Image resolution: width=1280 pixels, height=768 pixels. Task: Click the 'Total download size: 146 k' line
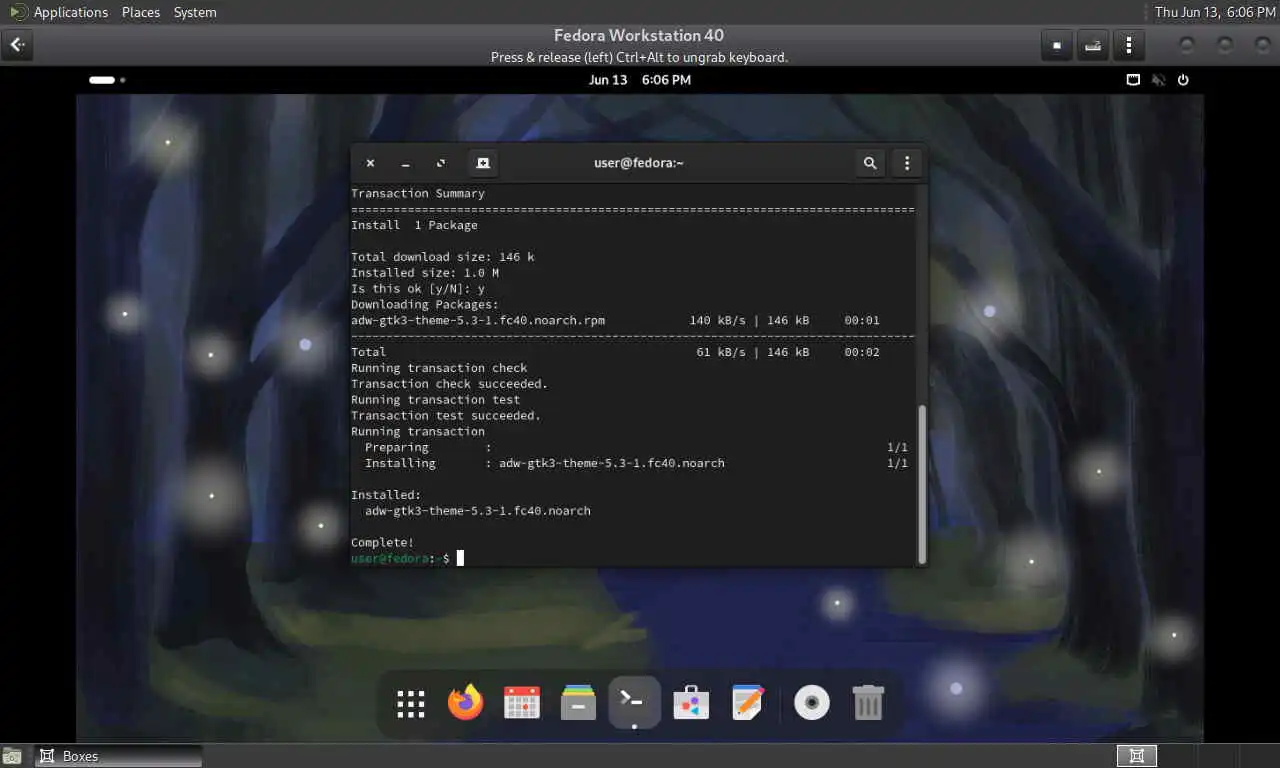[443, 257]
